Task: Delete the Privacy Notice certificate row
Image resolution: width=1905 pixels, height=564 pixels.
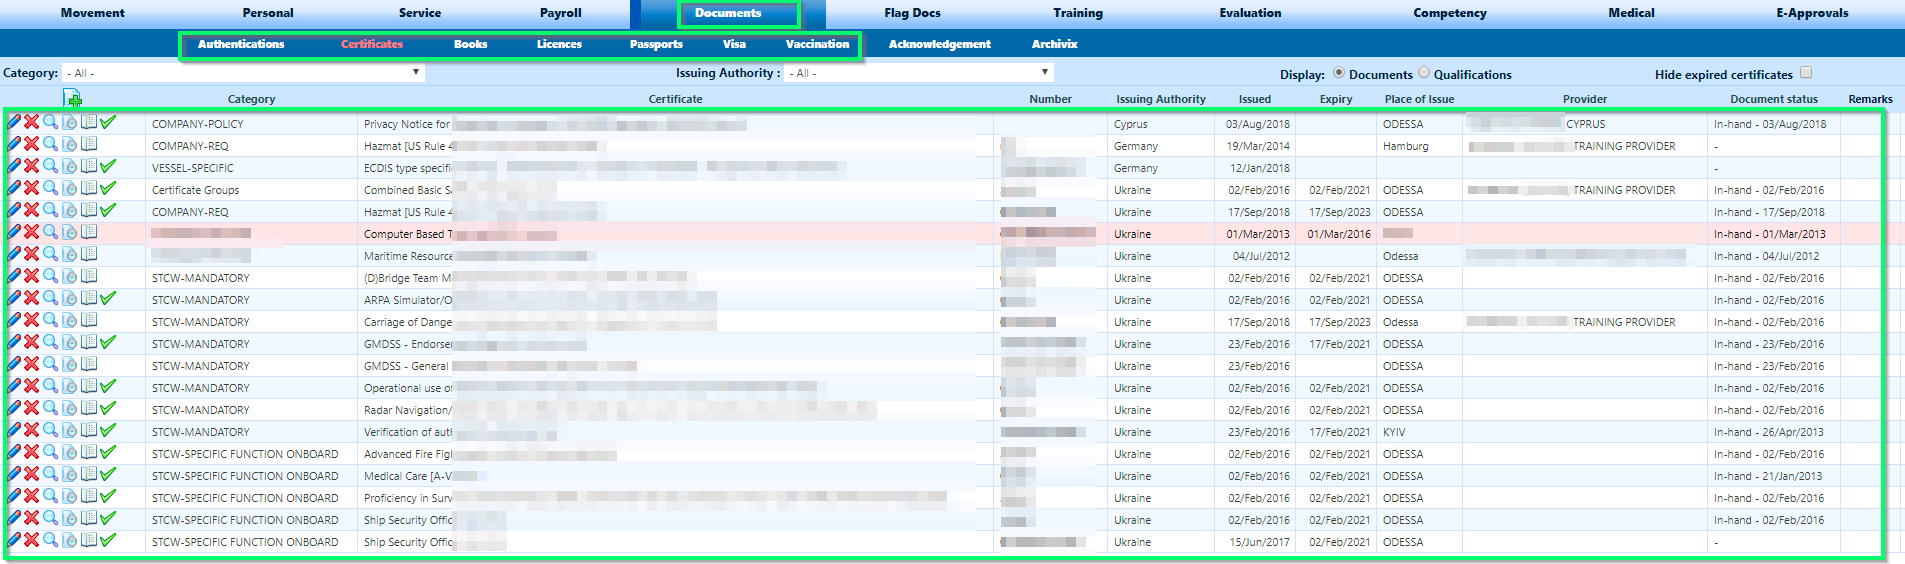Action: (x=31, y=122)
